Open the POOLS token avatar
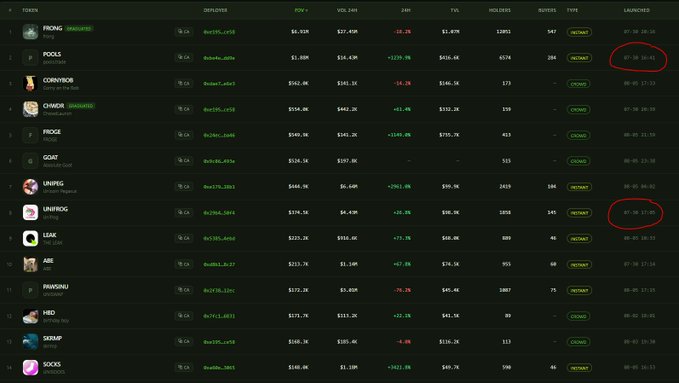 pos(30,58)
